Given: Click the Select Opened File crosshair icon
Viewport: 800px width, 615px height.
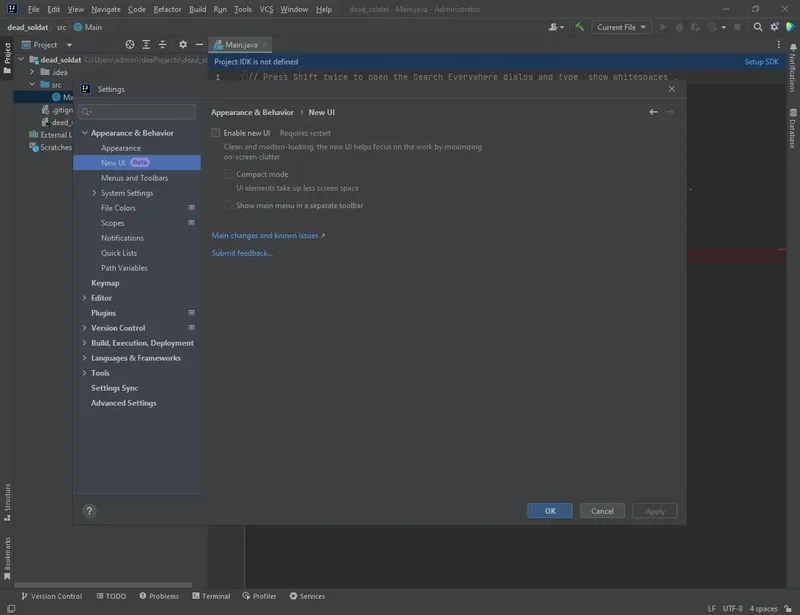Looking at the screenshot, I should pyautogui.click(x=130, y=45).
